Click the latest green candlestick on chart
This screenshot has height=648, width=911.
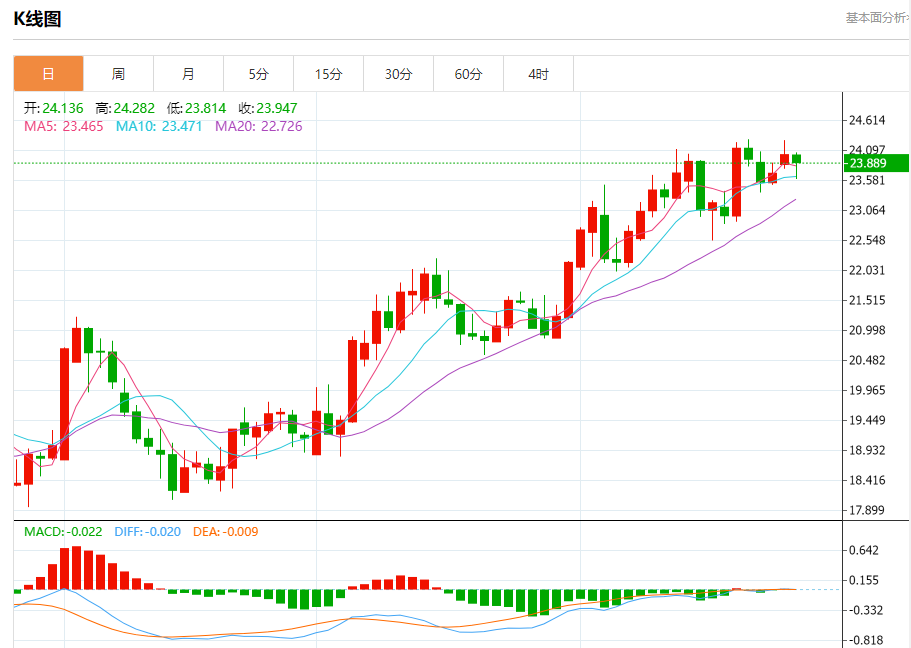click(796, 159)
